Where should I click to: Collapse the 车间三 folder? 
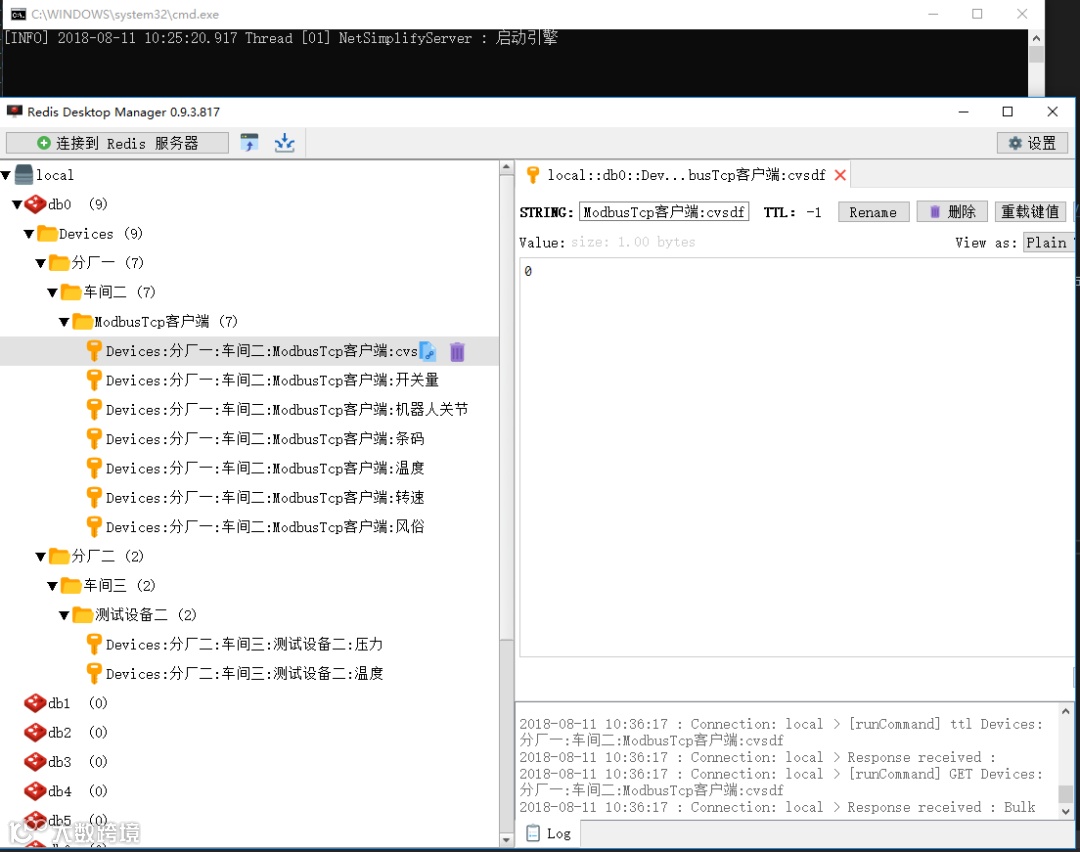52,586
